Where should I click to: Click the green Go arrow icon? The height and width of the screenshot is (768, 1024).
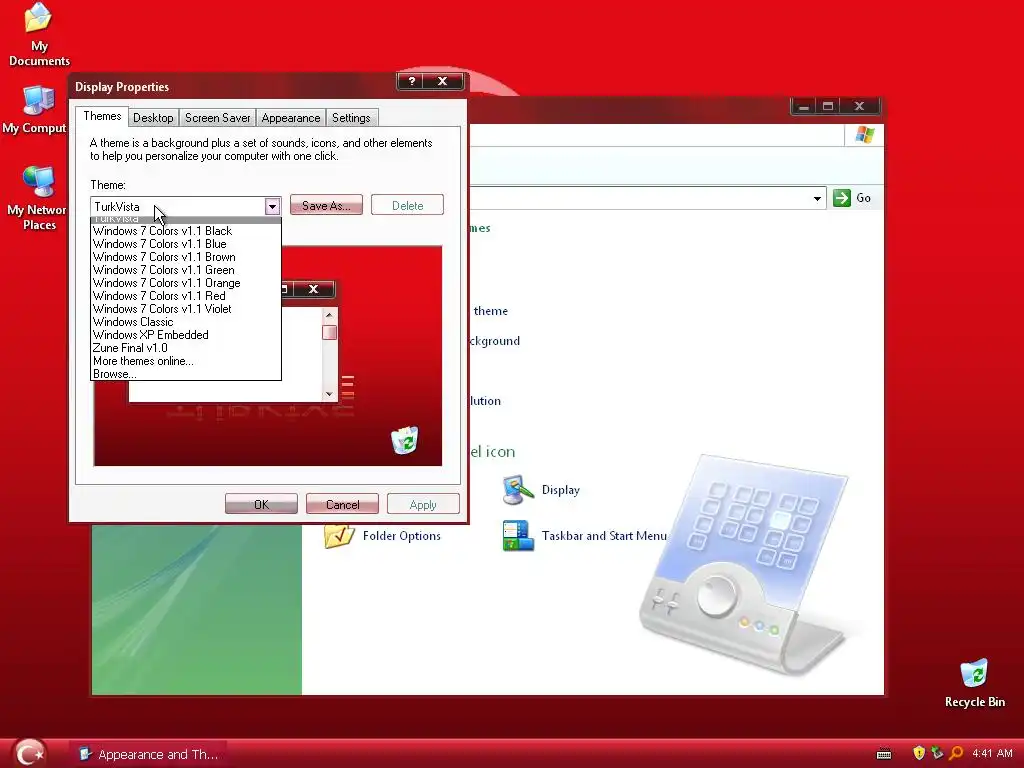[x=842, y=198]
